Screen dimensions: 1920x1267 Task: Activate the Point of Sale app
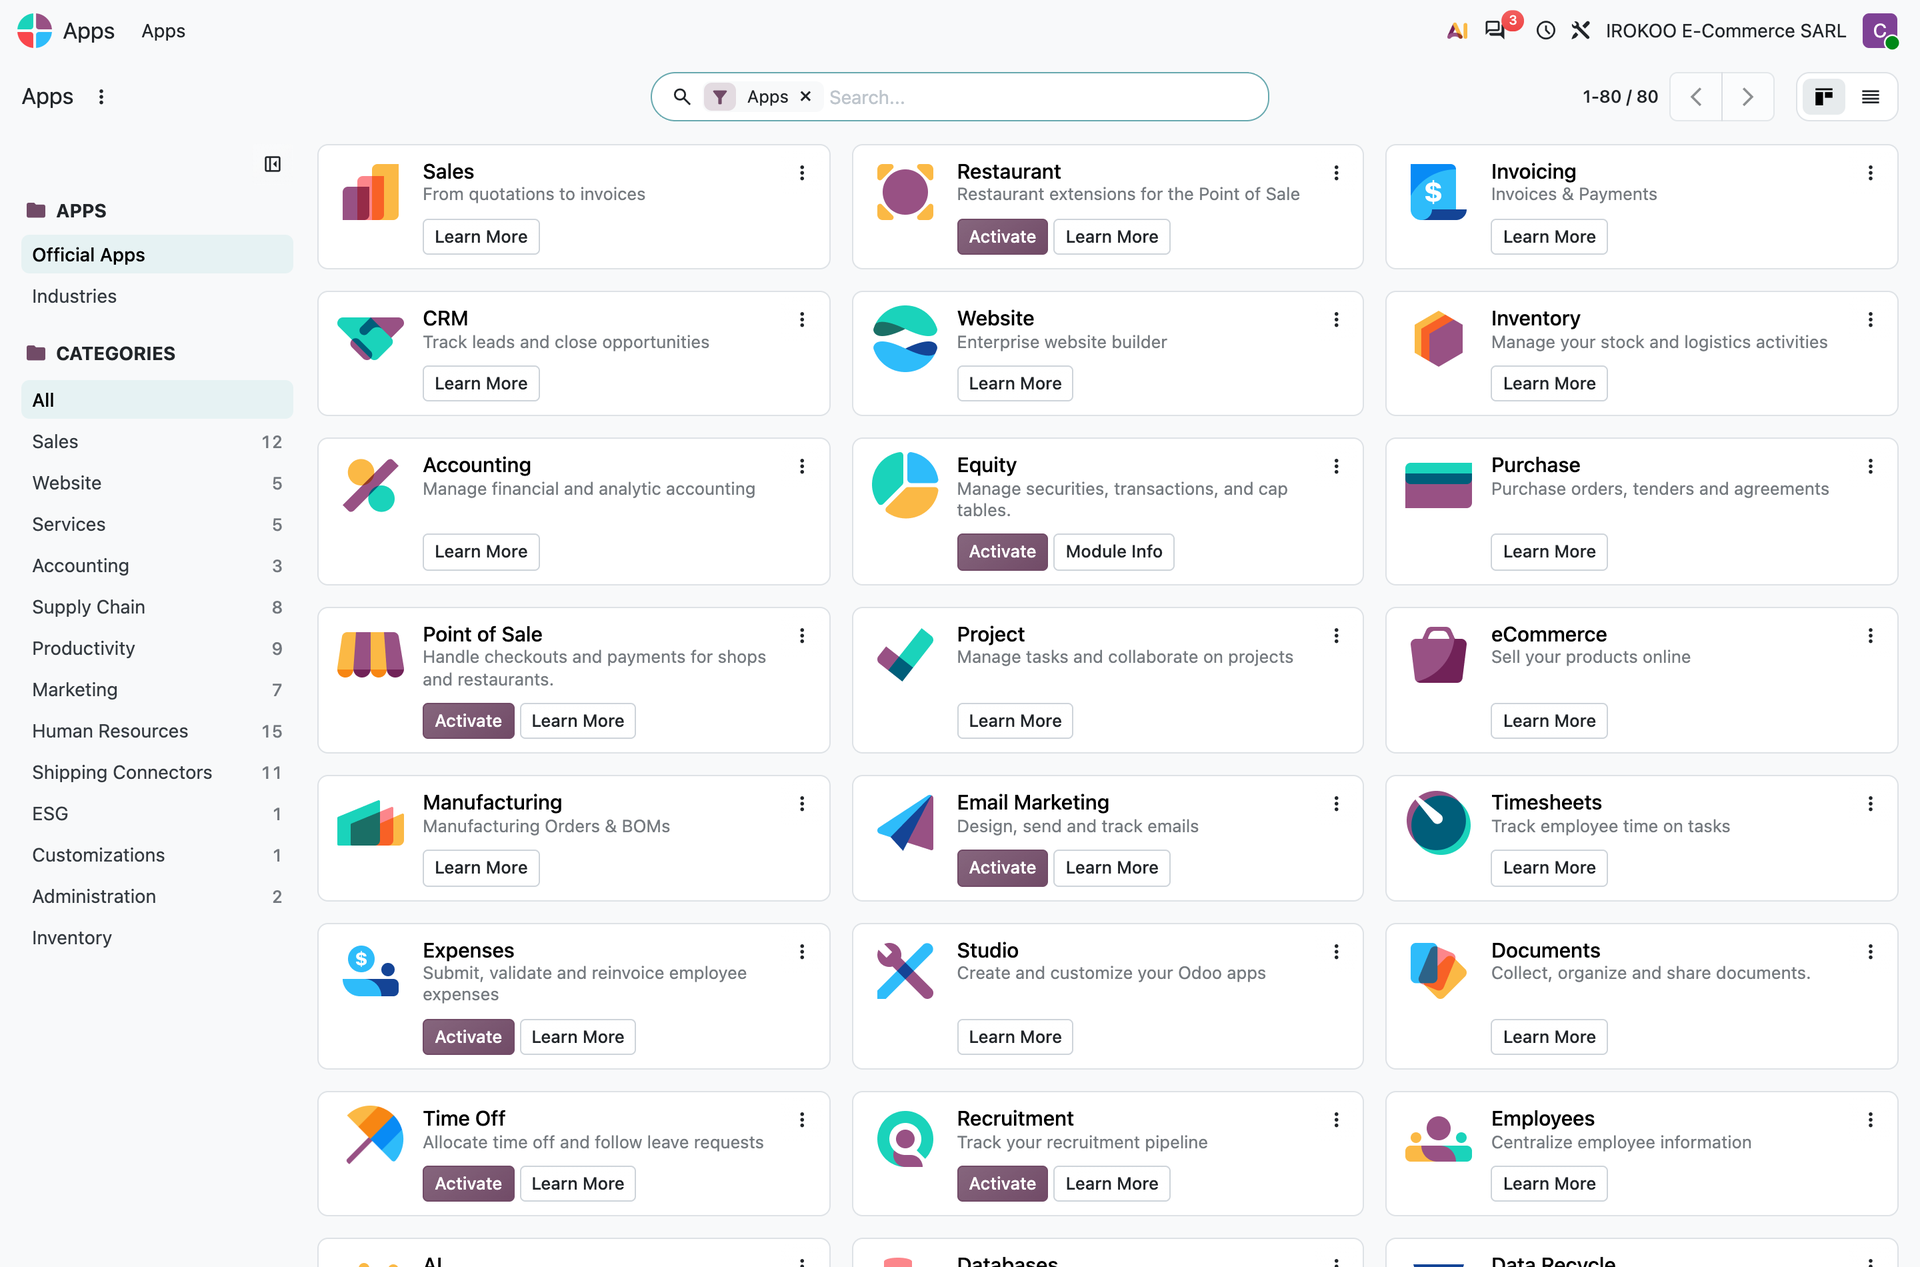pos(468,721)
